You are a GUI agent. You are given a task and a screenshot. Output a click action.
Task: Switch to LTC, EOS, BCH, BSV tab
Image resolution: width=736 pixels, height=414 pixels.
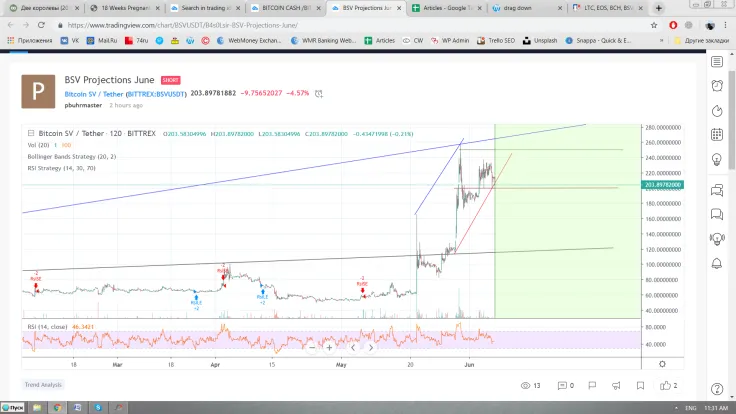pos(607,8)
